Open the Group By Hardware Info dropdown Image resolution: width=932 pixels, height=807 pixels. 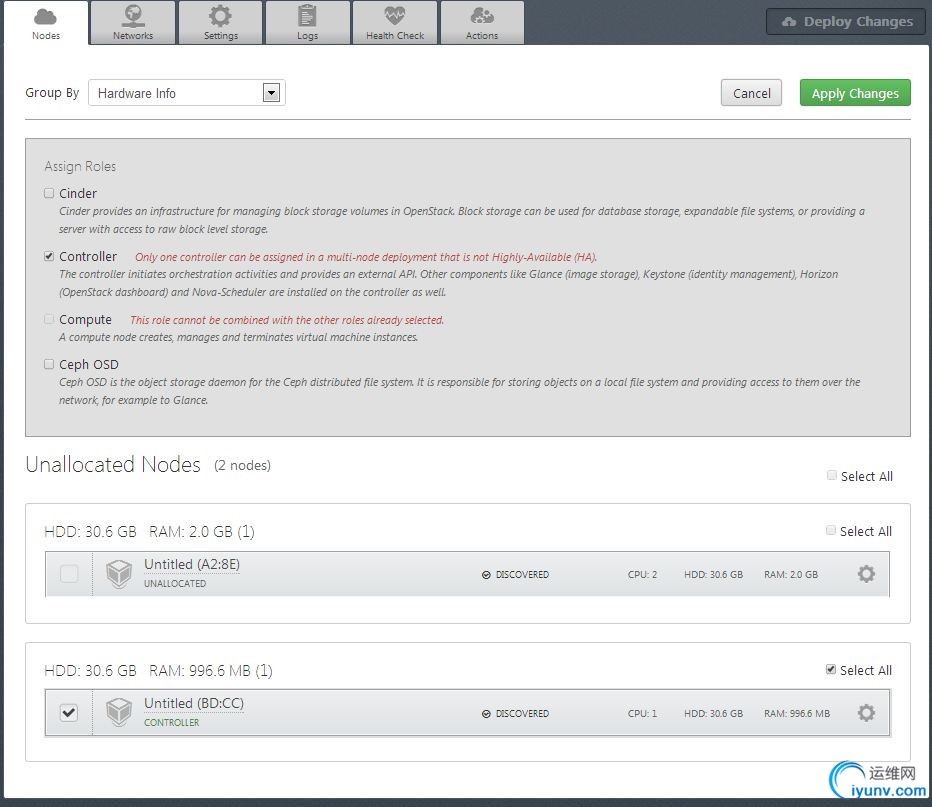click(x=187, y=93)
